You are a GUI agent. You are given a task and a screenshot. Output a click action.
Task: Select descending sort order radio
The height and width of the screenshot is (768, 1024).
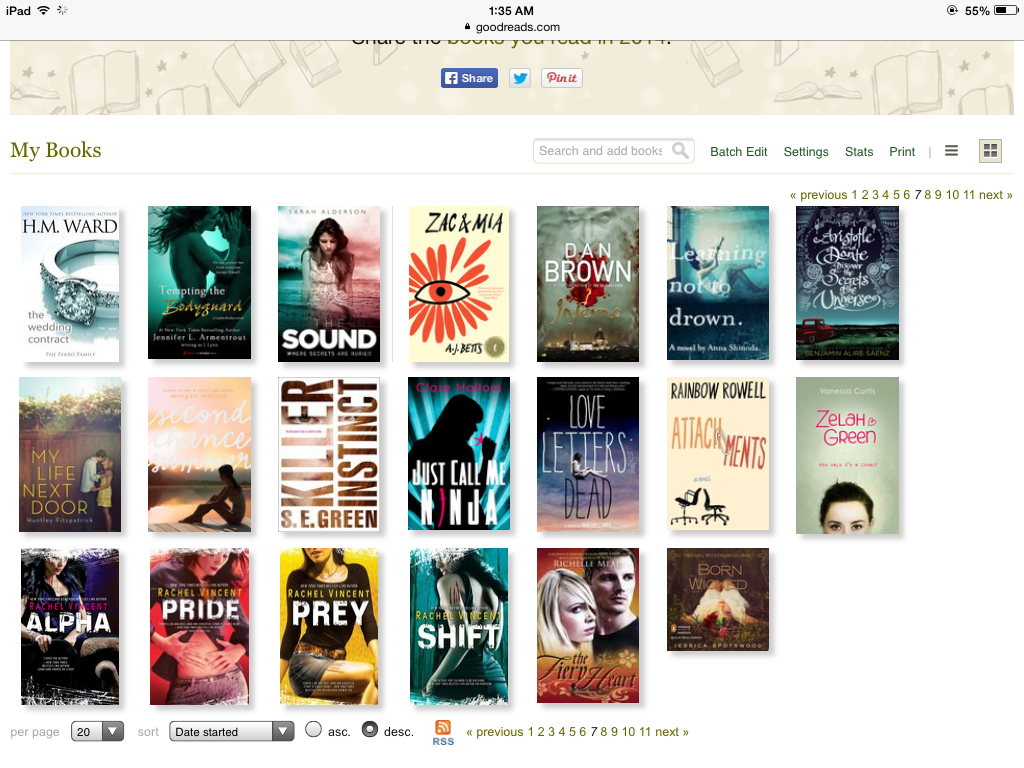[370, 729]
